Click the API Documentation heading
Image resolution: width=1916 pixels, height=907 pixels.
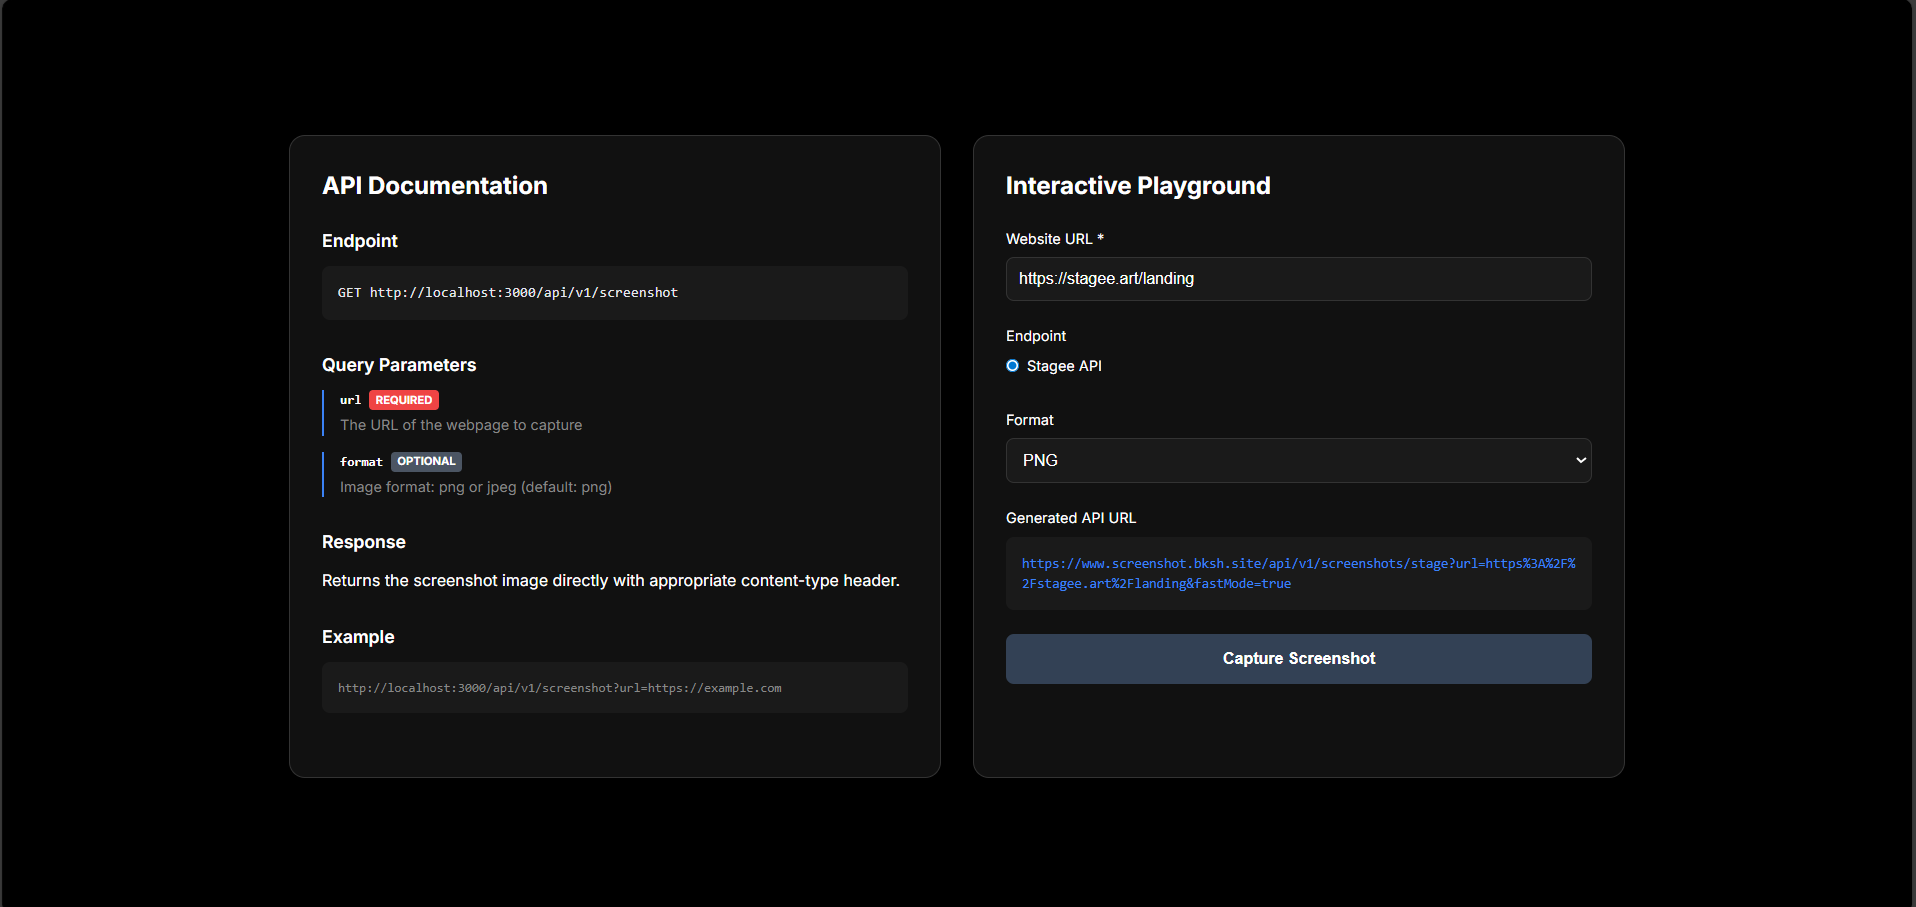(434, 186)
